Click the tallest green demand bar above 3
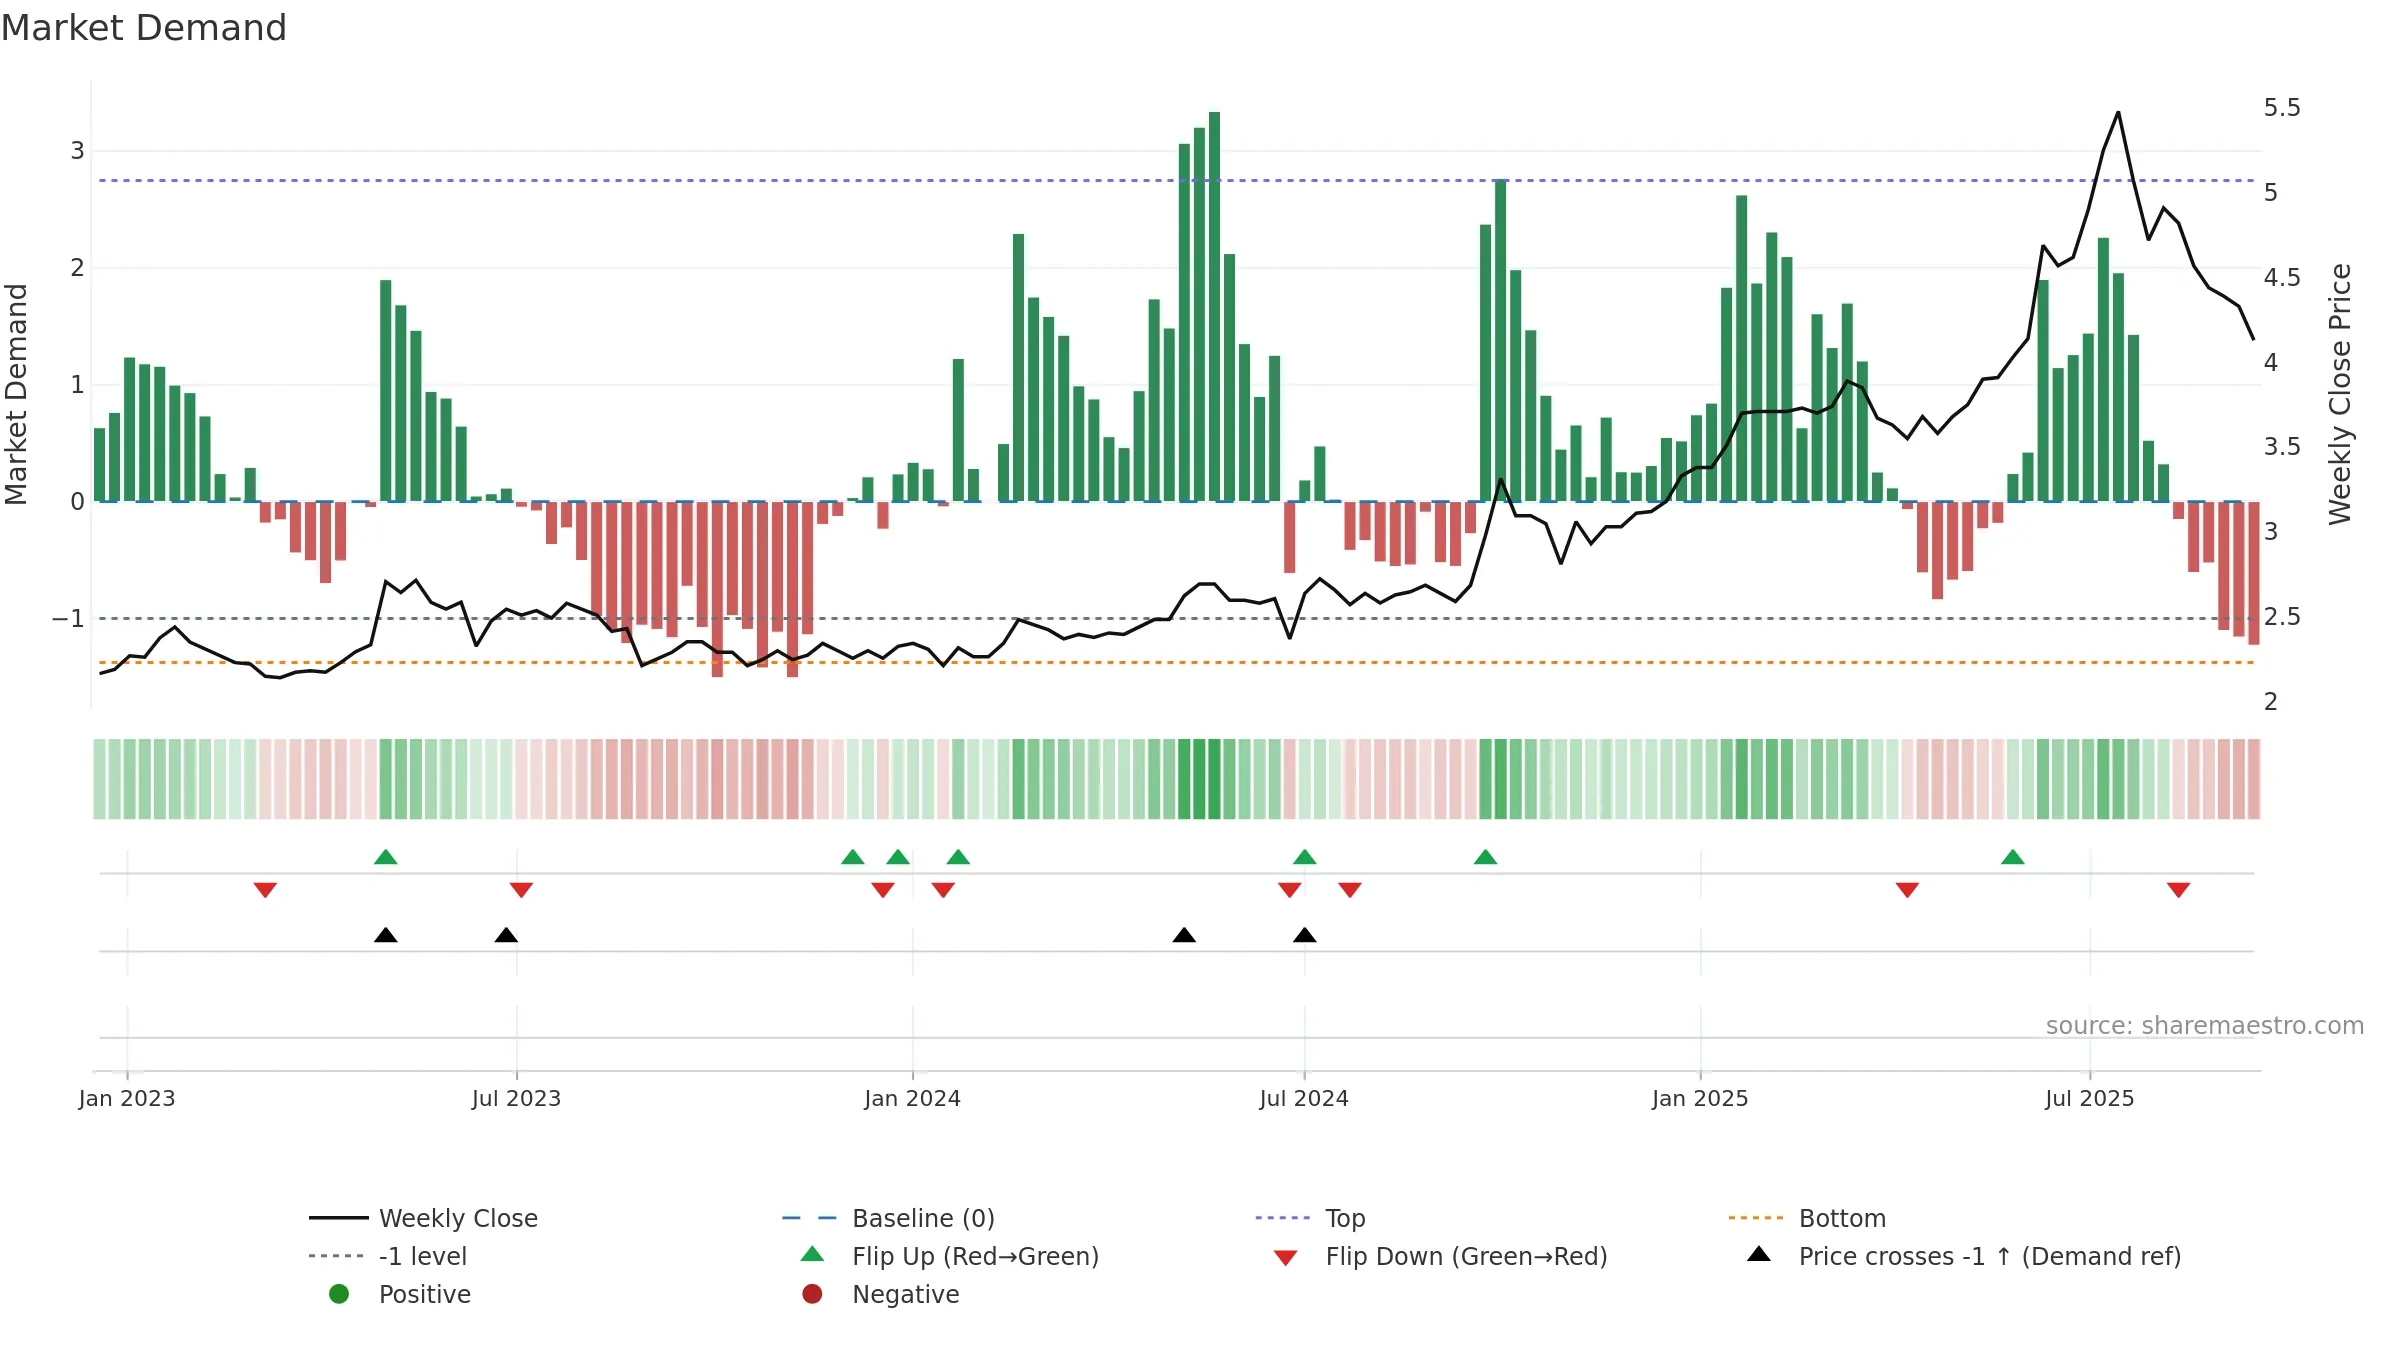The image size is (2400, 1350). (1214, 306)
